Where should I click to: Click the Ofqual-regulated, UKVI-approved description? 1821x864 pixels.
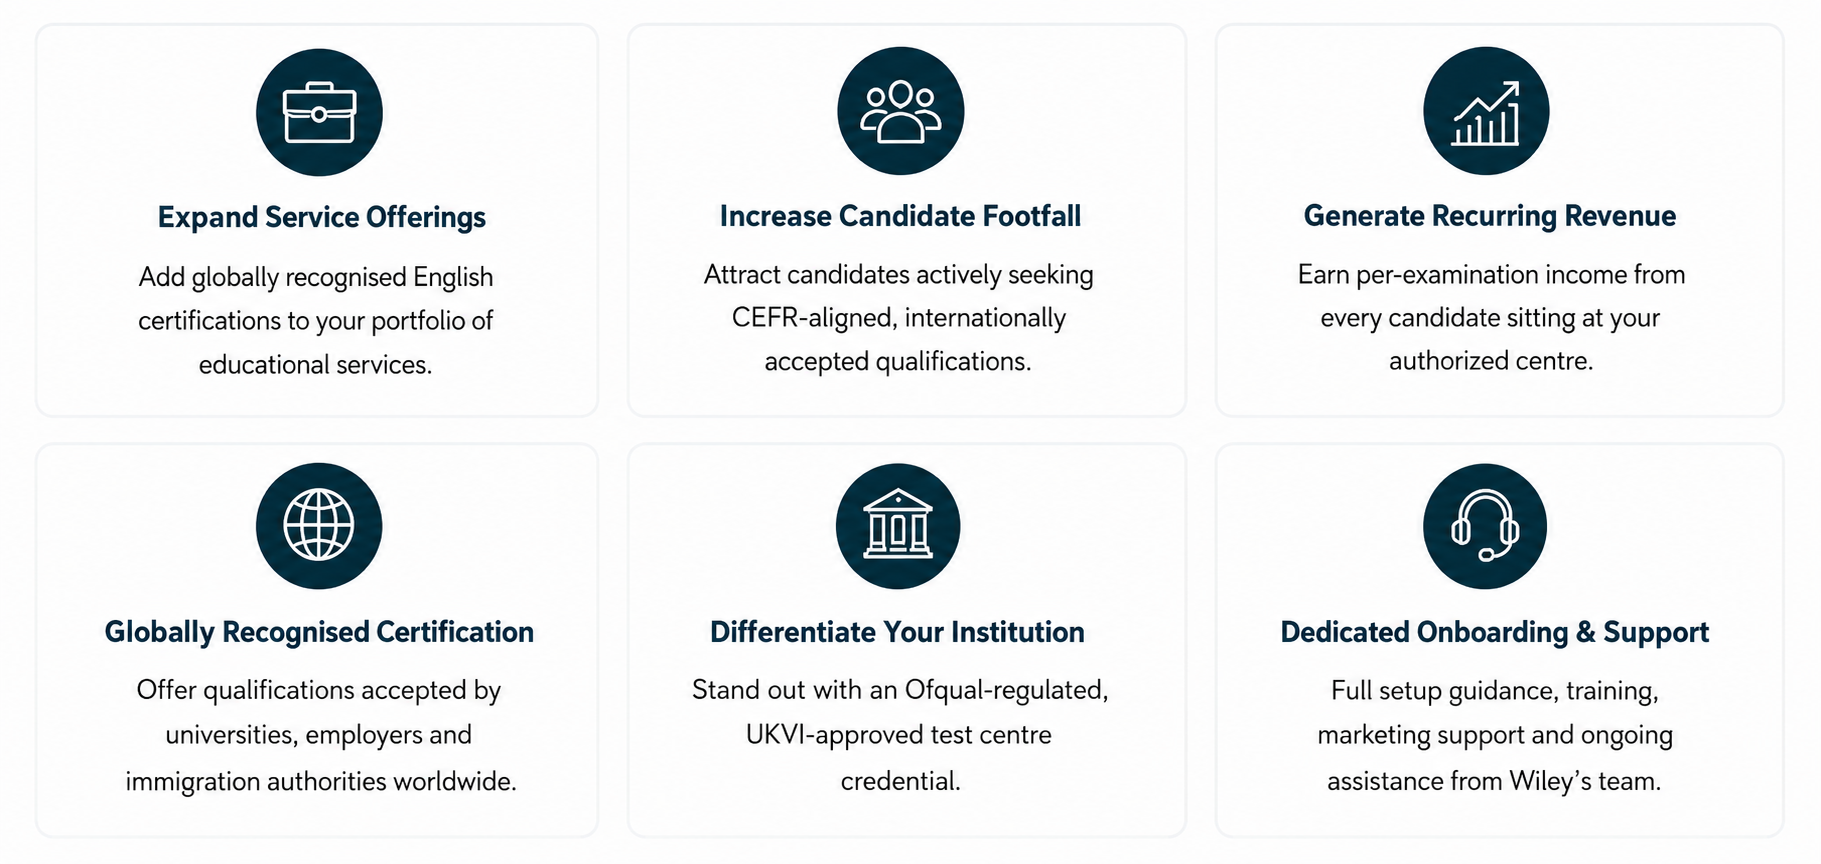(x=900, y=735)
